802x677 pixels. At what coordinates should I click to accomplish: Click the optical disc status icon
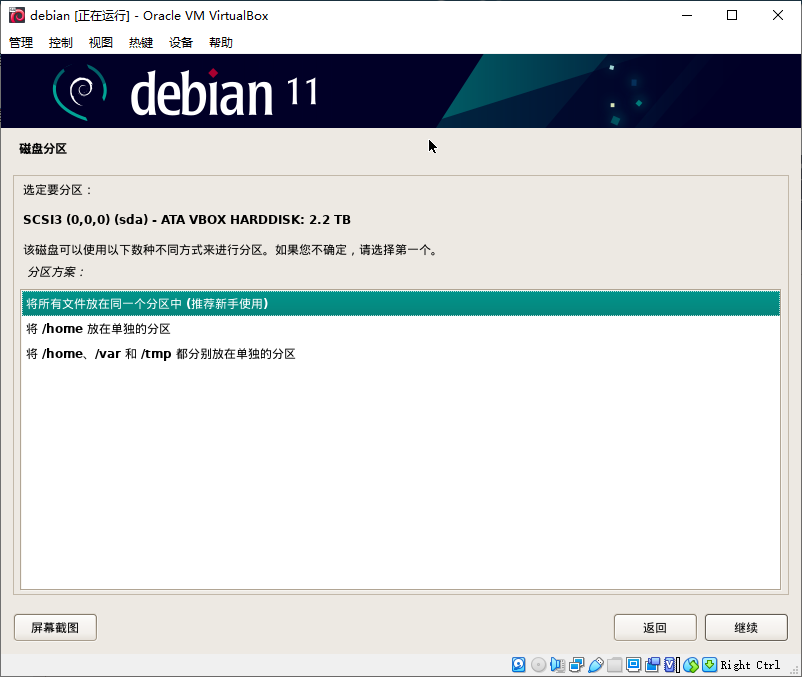pos(538,665)
